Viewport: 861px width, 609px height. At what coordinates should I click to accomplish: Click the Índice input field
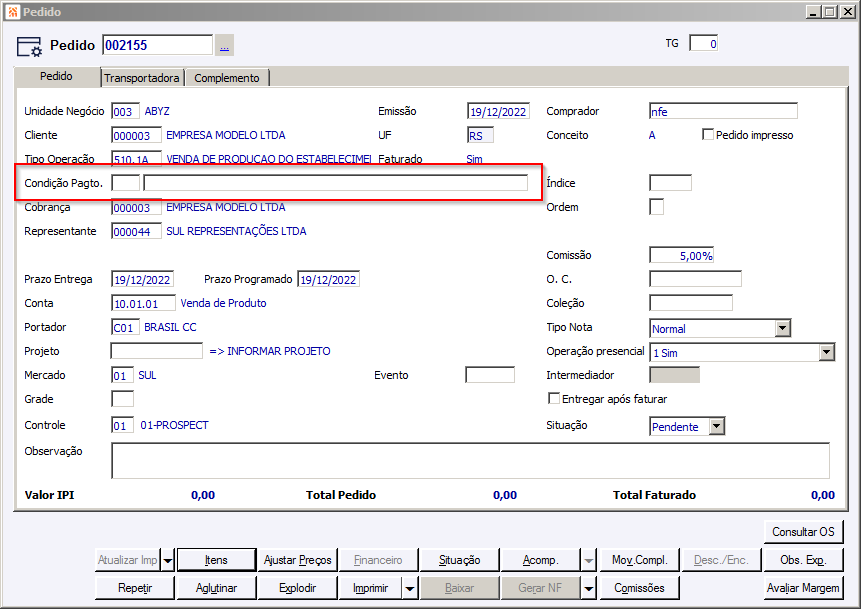tap(670, 183)
